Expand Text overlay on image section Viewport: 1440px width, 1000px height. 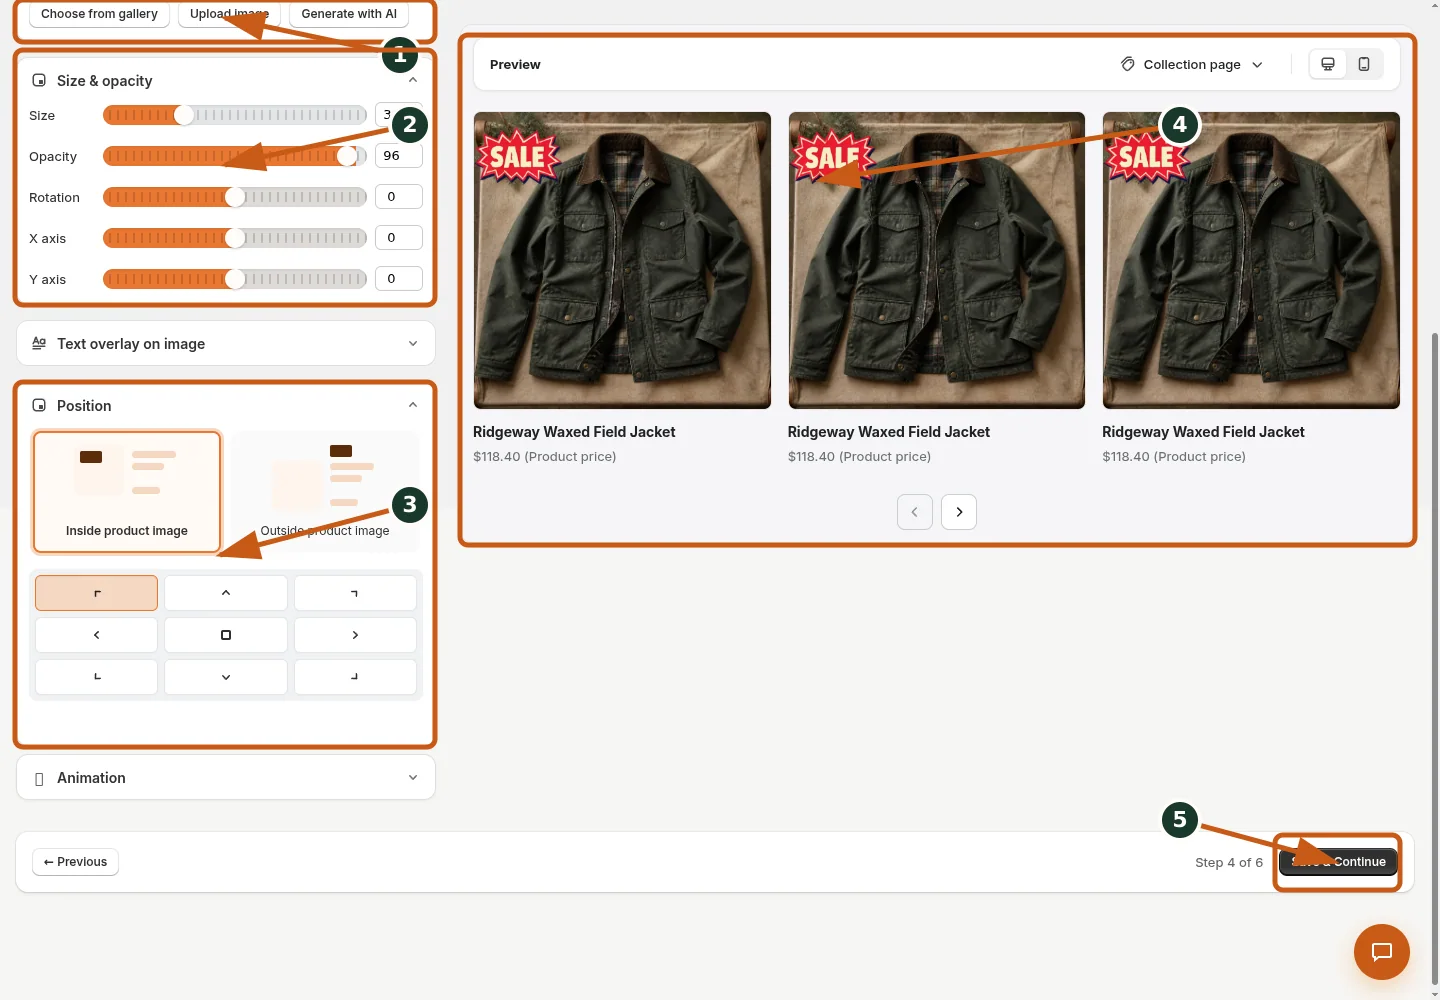click(413, 343)
